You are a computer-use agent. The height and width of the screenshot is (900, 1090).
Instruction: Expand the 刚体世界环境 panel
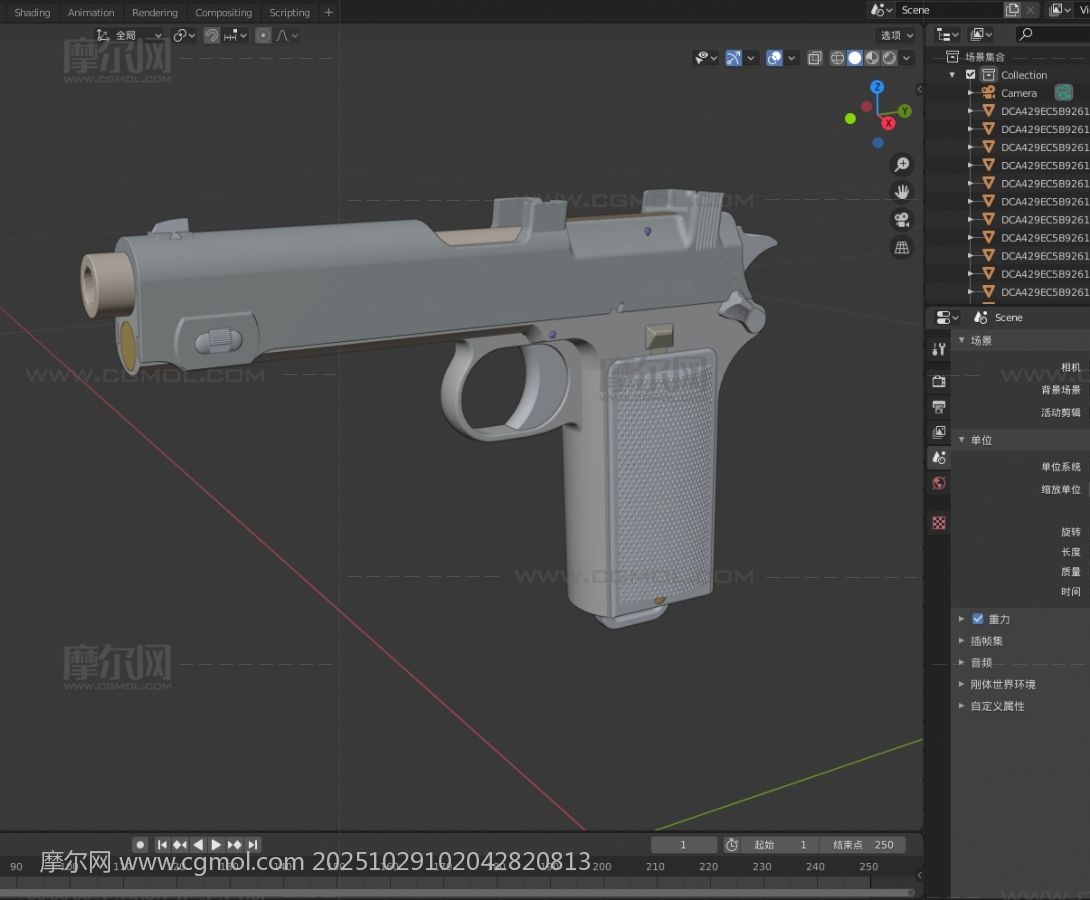pyautogui.click(x=962, y=684)
